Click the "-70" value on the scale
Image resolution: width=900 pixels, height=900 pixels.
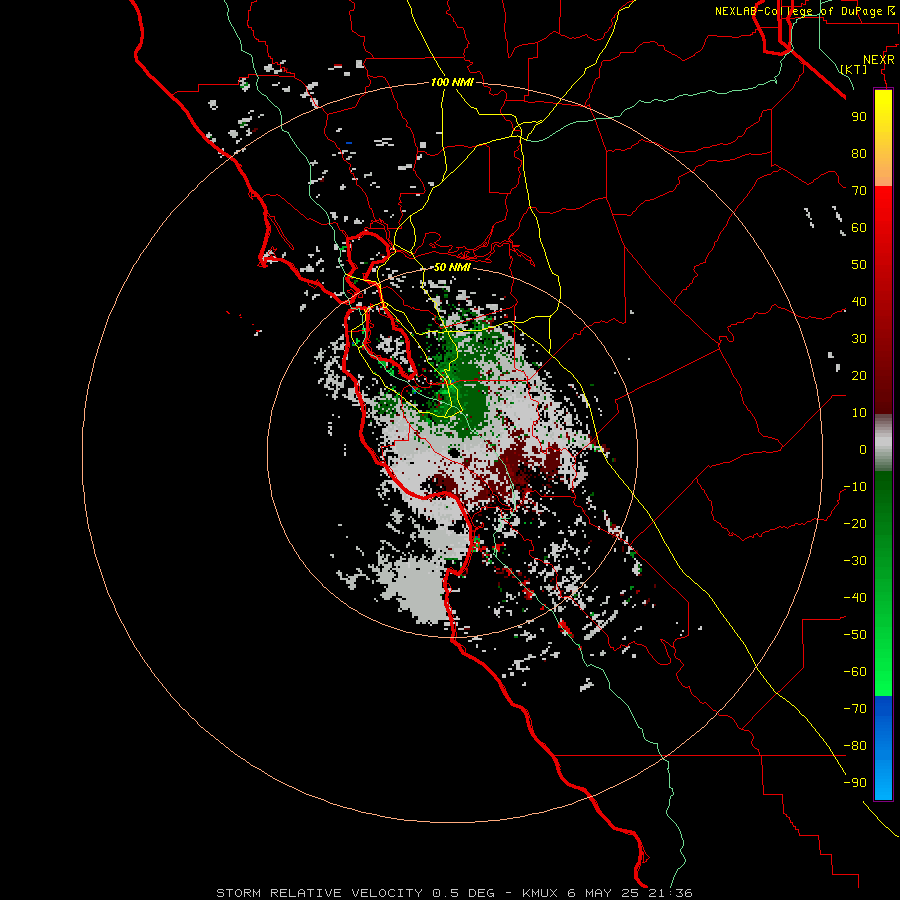[x=855, y=709]
